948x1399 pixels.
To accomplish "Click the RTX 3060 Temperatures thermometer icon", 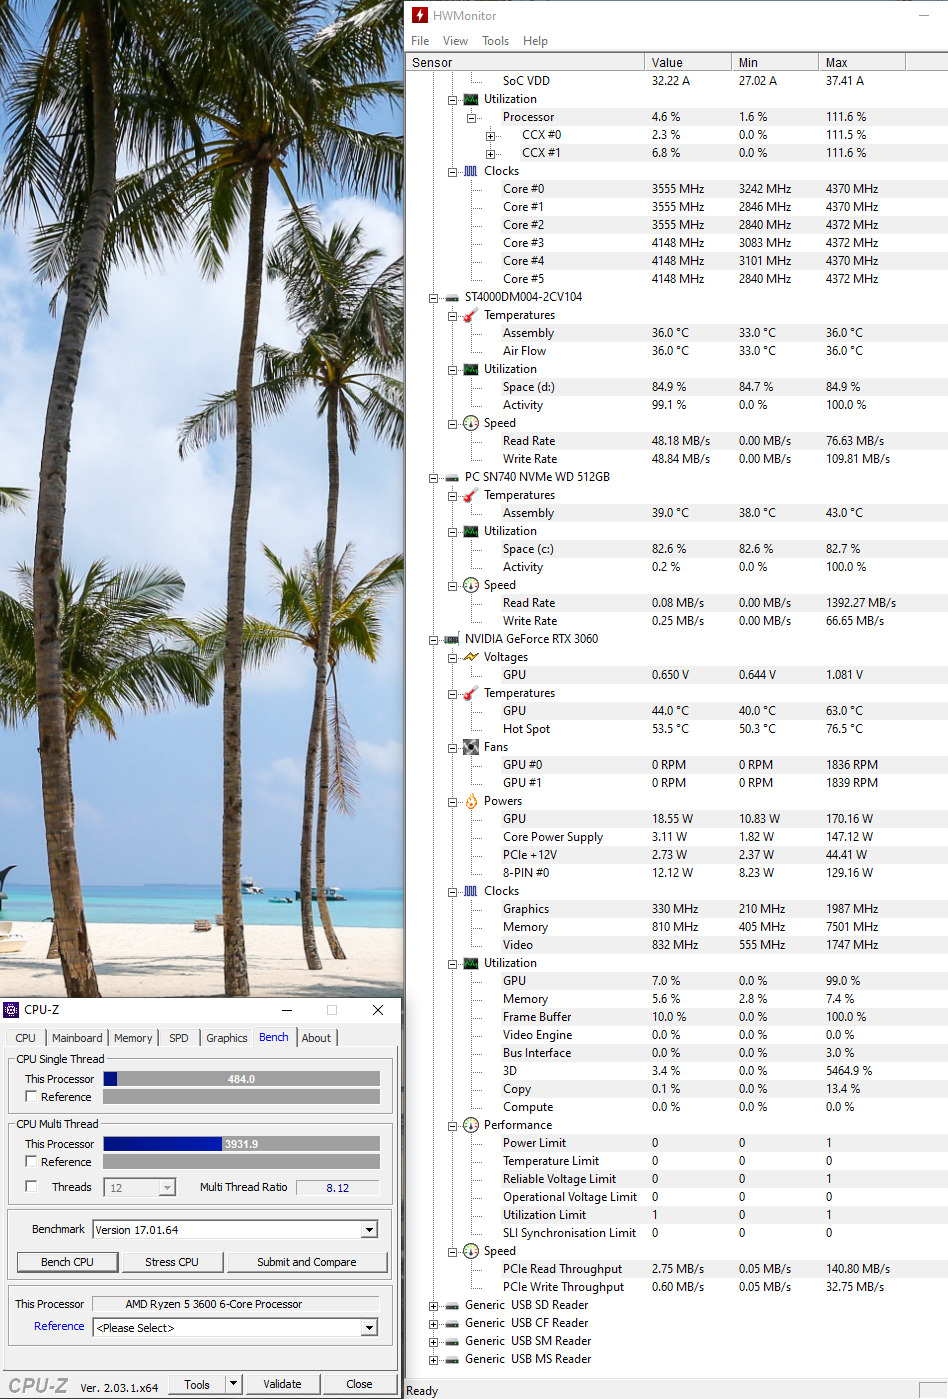I will point(471,693).
